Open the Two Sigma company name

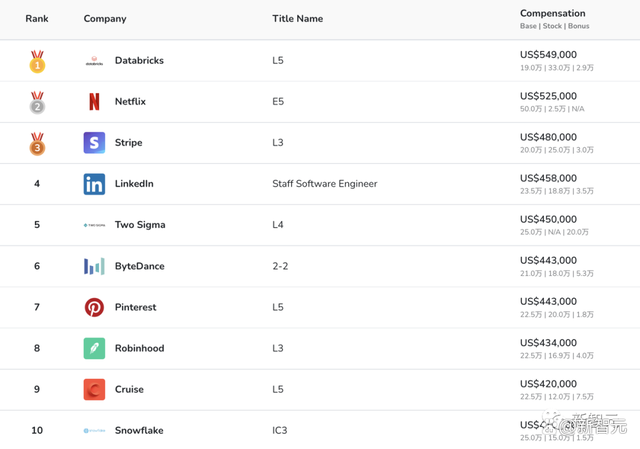pos(140,225)
